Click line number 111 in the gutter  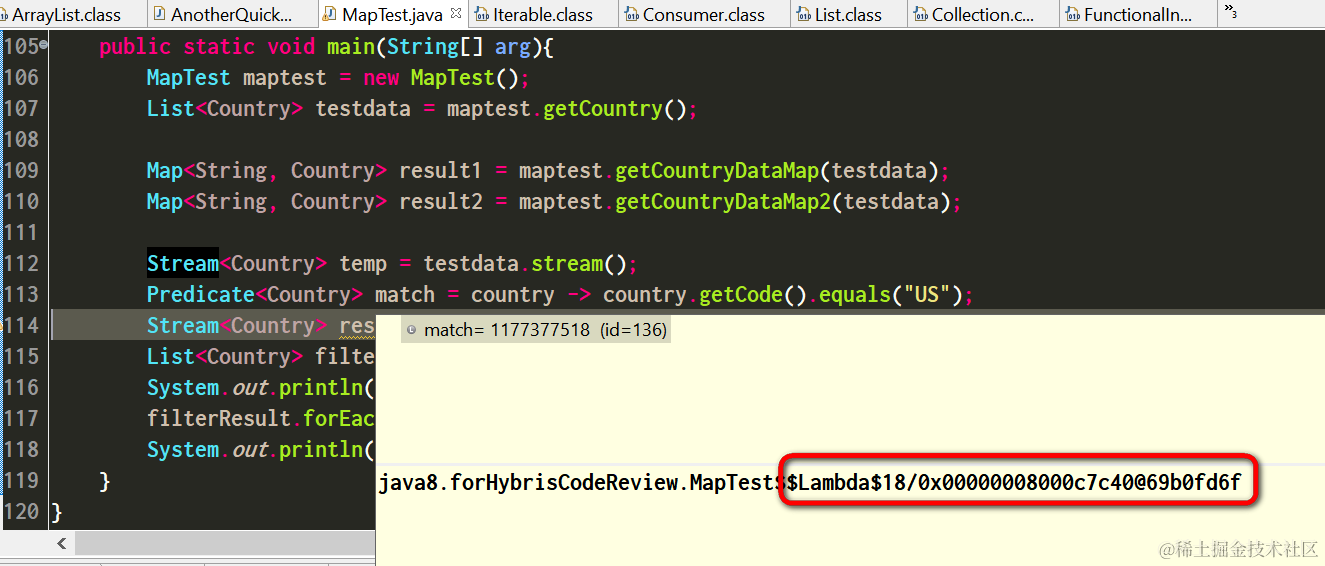20,232
